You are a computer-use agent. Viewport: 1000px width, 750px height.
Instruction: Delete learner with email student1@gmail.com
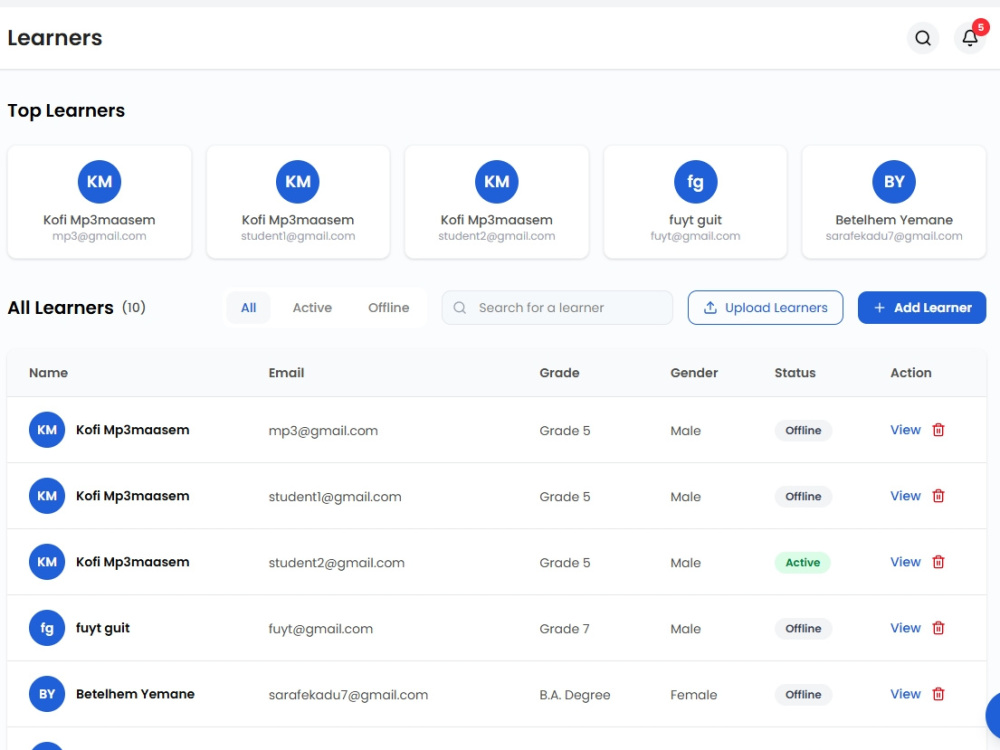tap(938, 496)
